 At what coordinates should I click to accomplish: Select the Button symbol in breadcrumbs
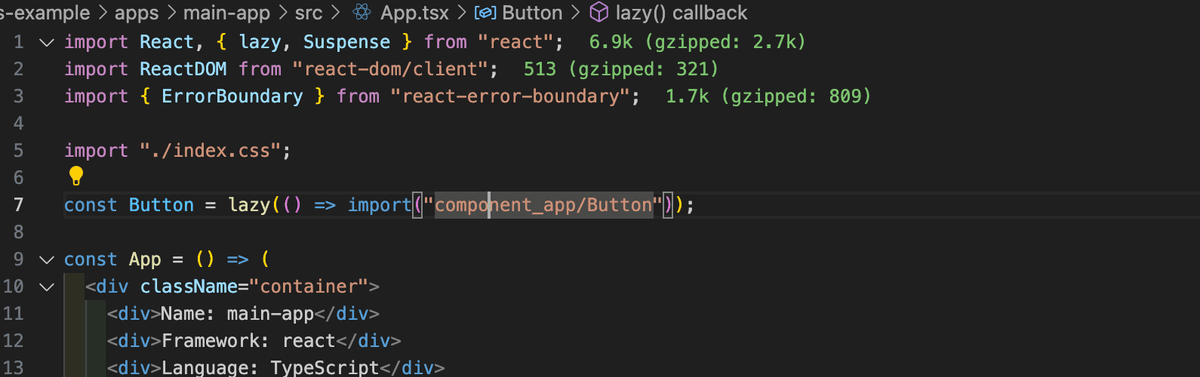coord(531,14)
